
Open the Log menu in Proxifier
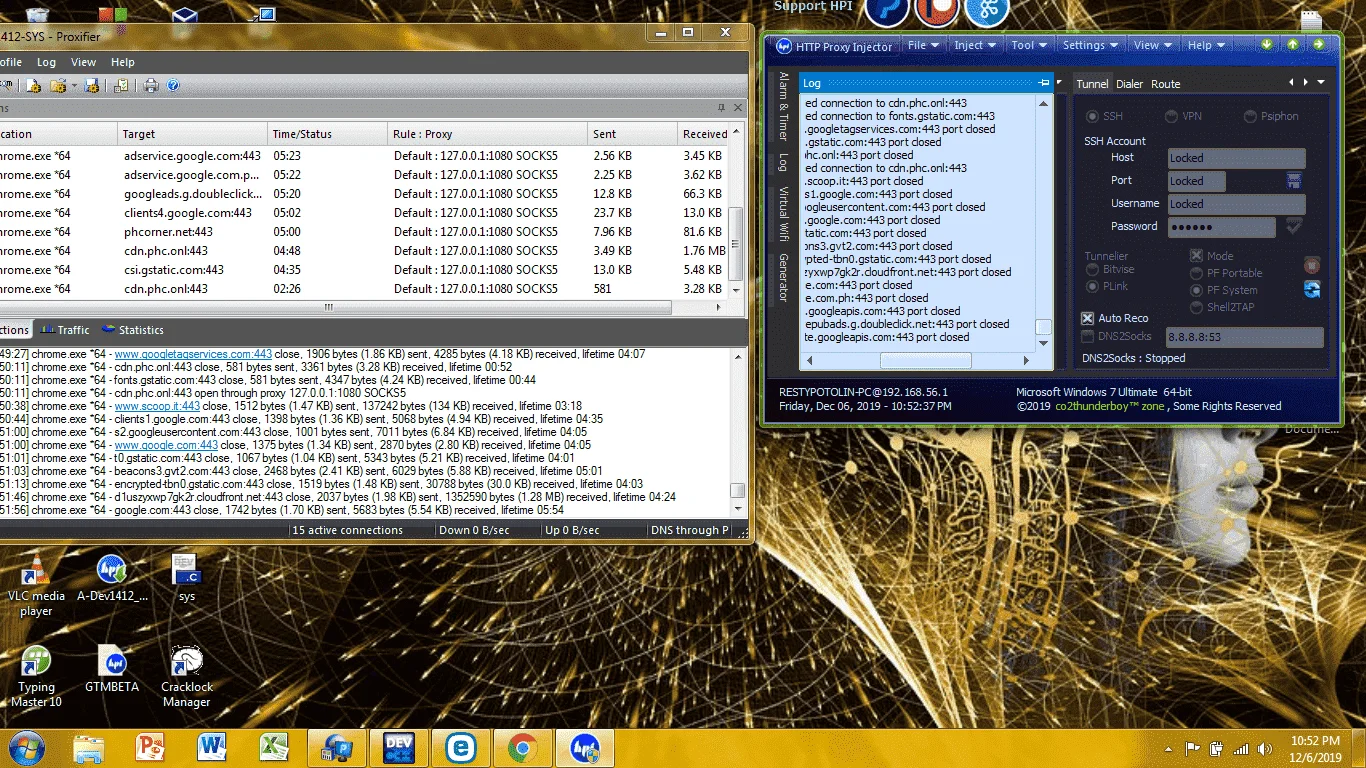tap(46, 62)
